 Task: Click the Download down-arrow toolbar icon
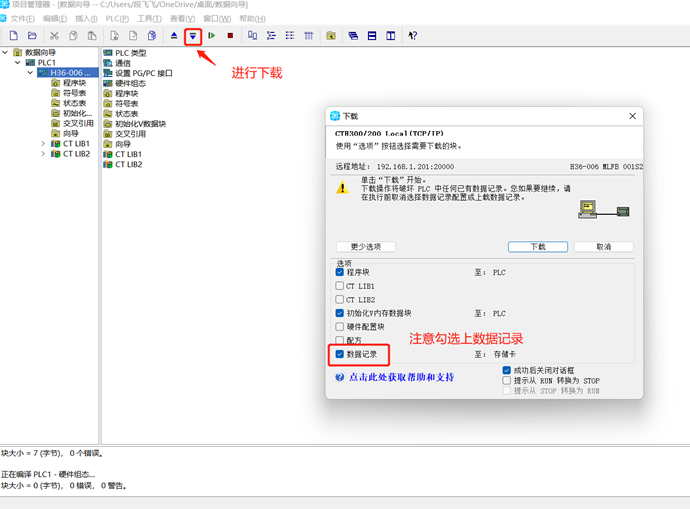coord(193,36)
